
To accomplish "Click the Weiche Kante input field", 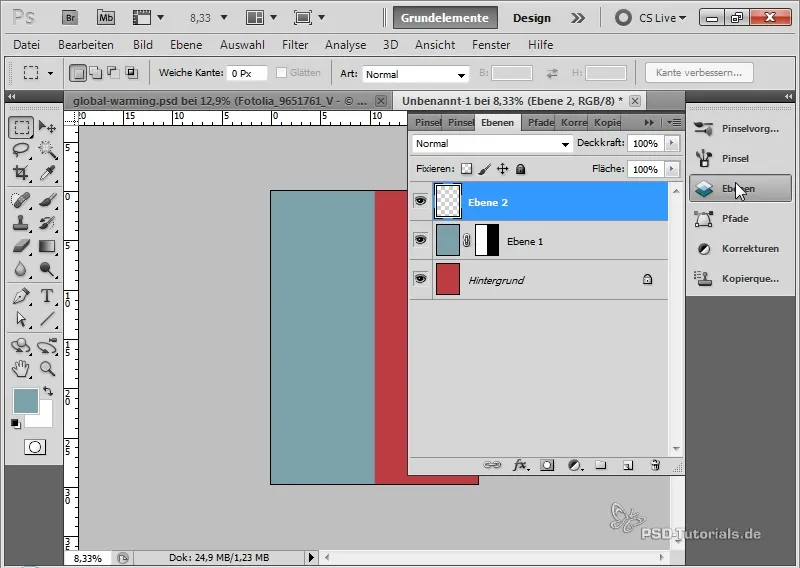I will 247,73.
